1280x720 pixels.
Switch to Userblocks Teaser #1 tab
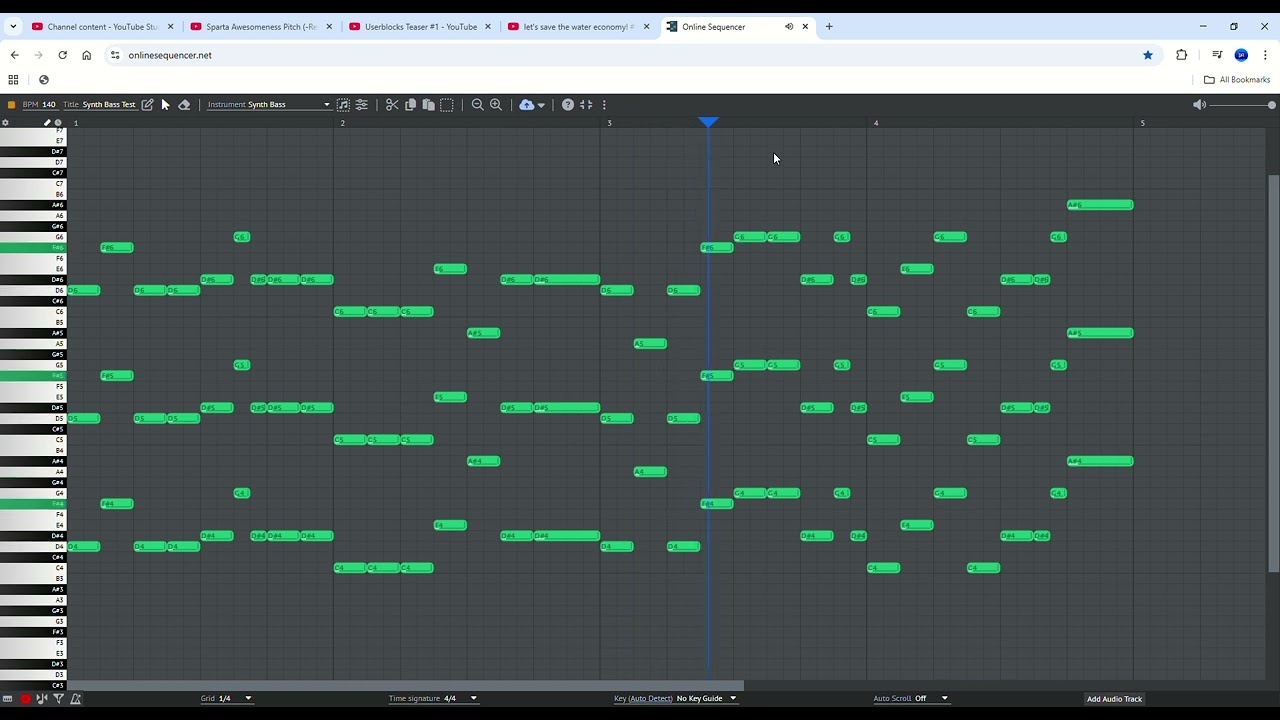coord(420,27)
